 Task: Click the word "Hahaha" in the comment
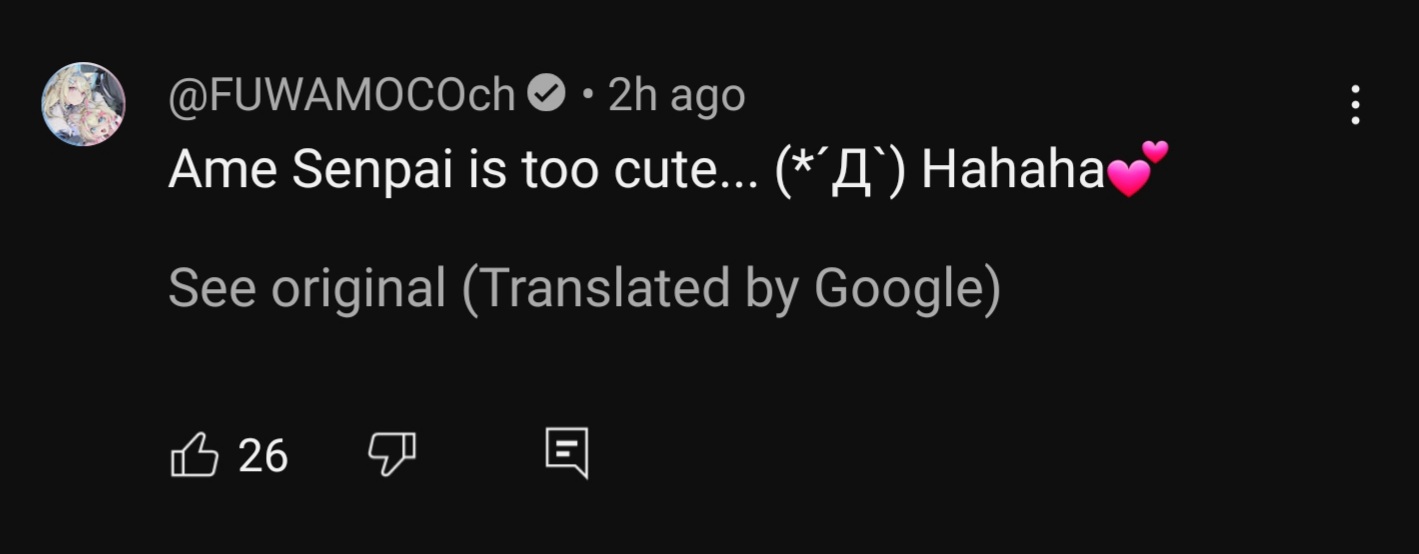click(1011, 171)
